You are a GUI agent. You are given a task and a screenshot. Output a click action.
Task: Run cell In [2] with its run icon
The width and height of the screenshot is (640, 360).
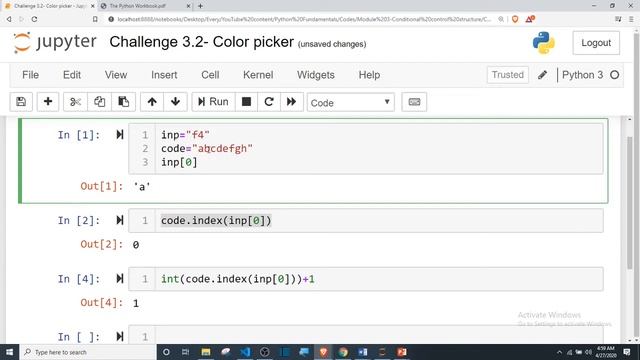(x=120, y=220)
